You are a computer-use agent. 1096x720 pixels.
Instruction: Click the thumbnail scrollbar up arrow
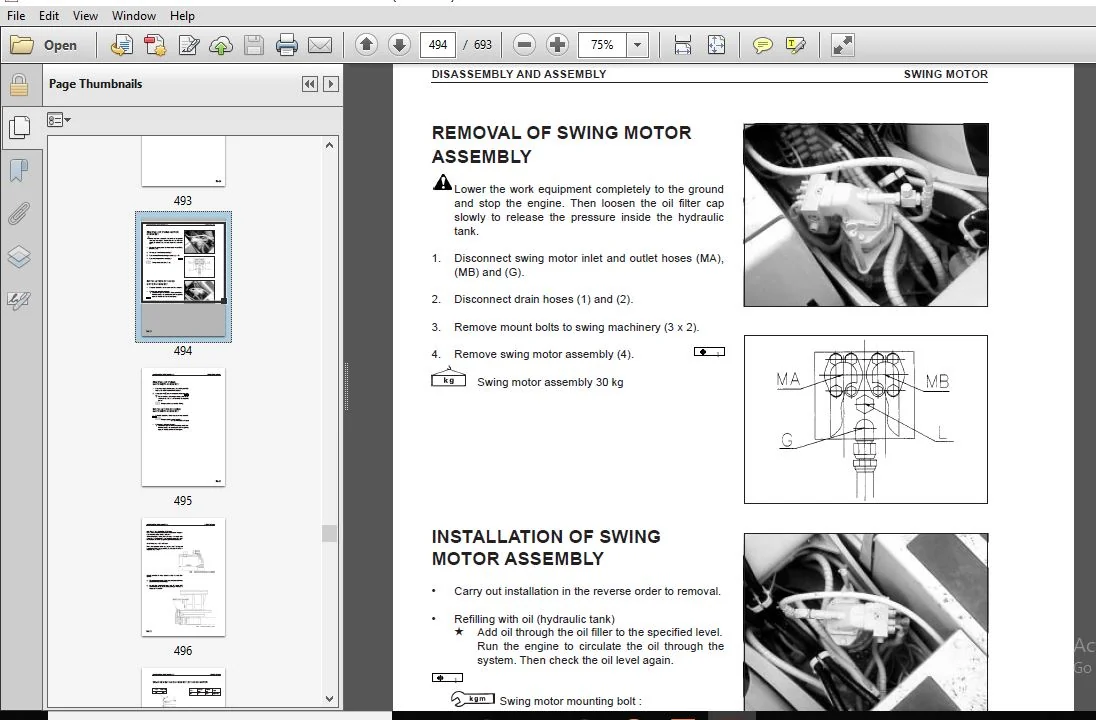330,145
